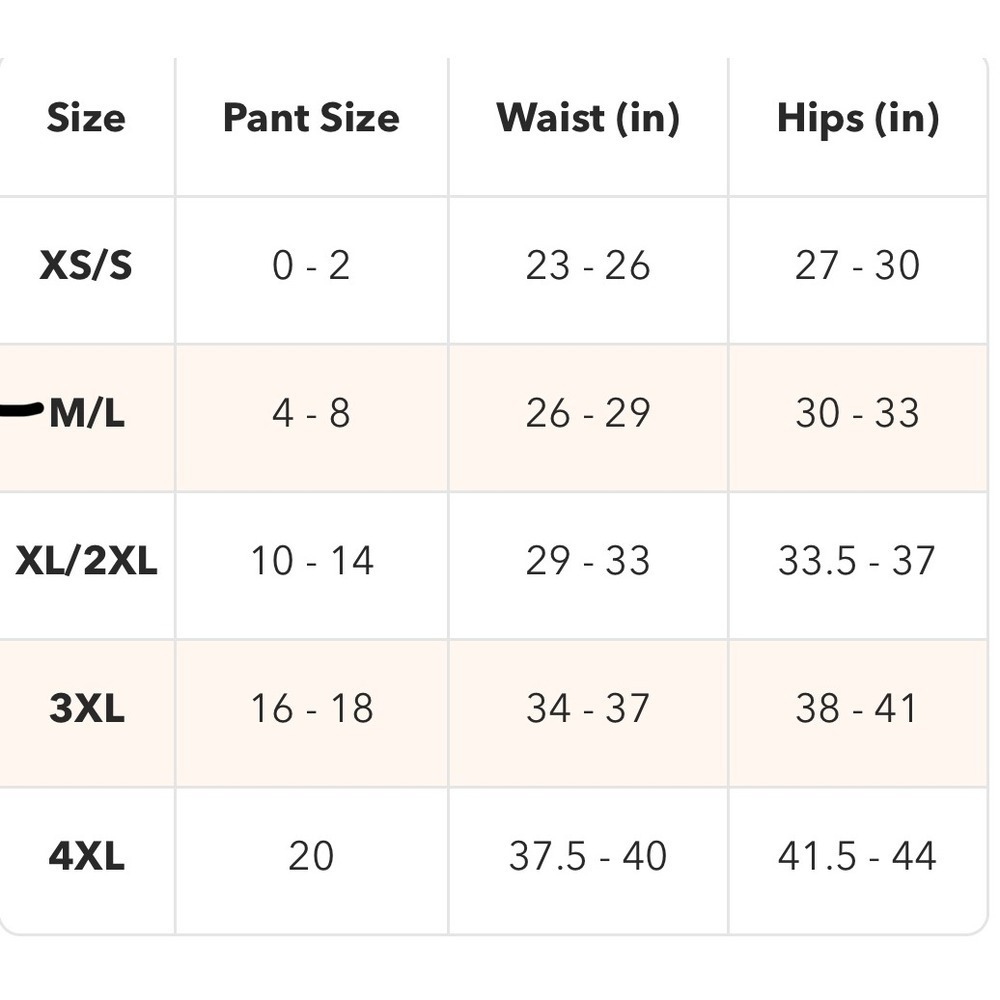
Task: Click hips value 33.5 - 37
Action: tap(858, 561)
